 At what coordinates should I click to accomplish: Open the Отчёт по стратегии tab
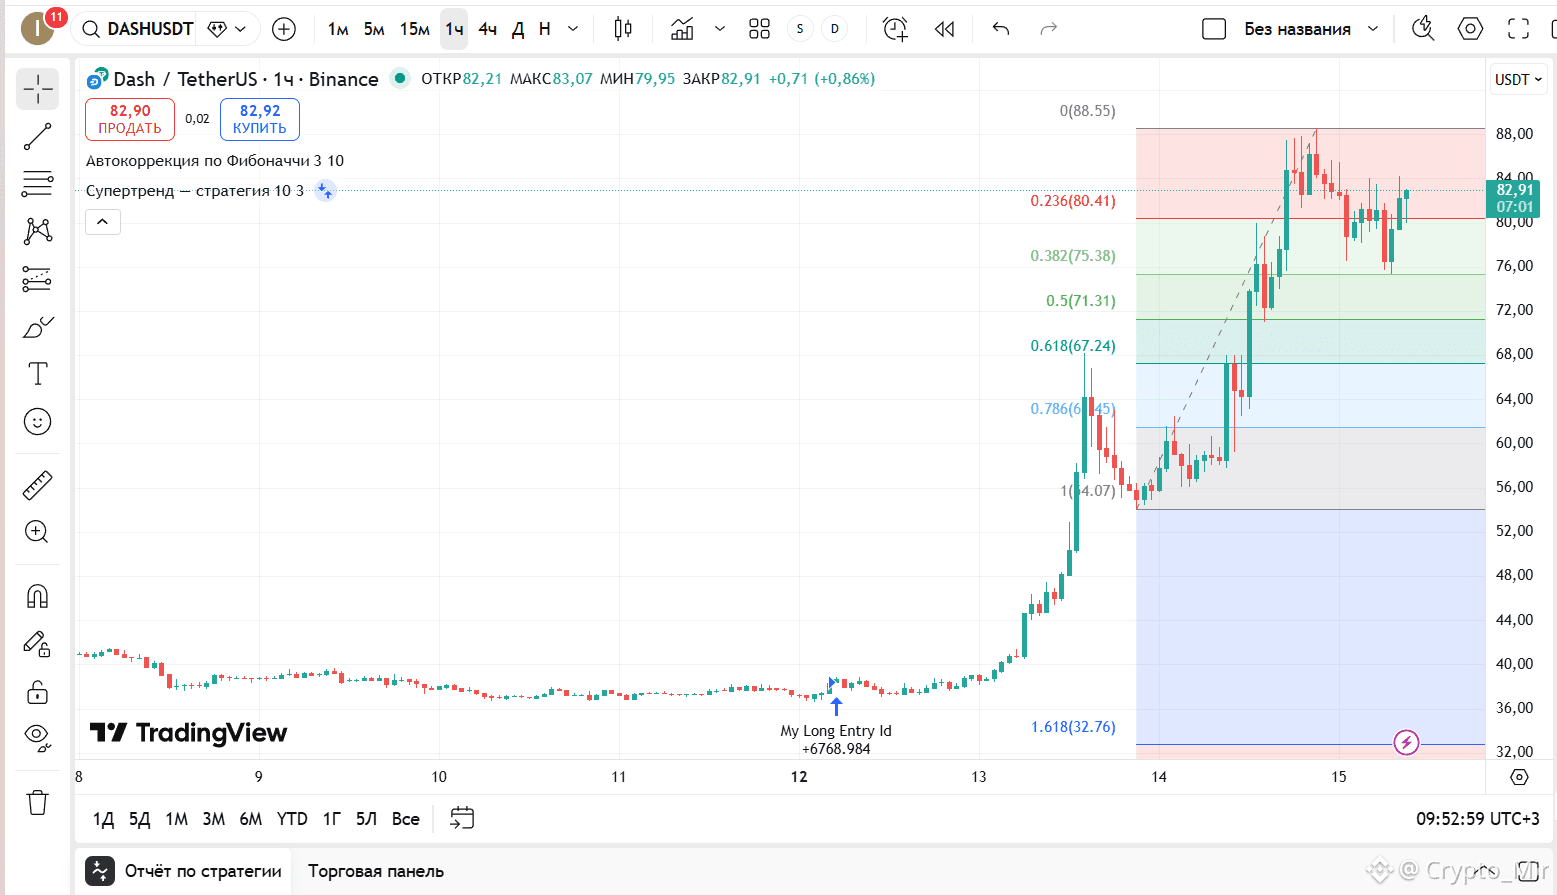(184, 871)
